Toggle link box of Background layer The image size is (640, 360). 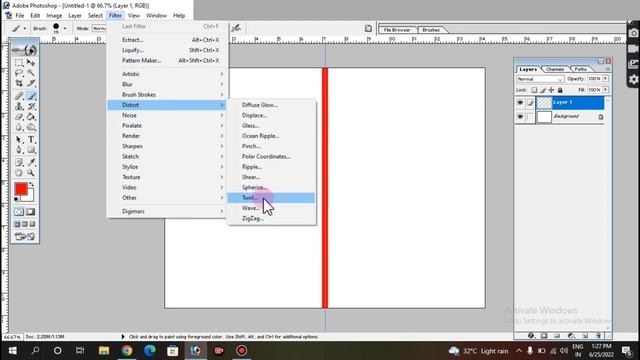pos(530,117)
